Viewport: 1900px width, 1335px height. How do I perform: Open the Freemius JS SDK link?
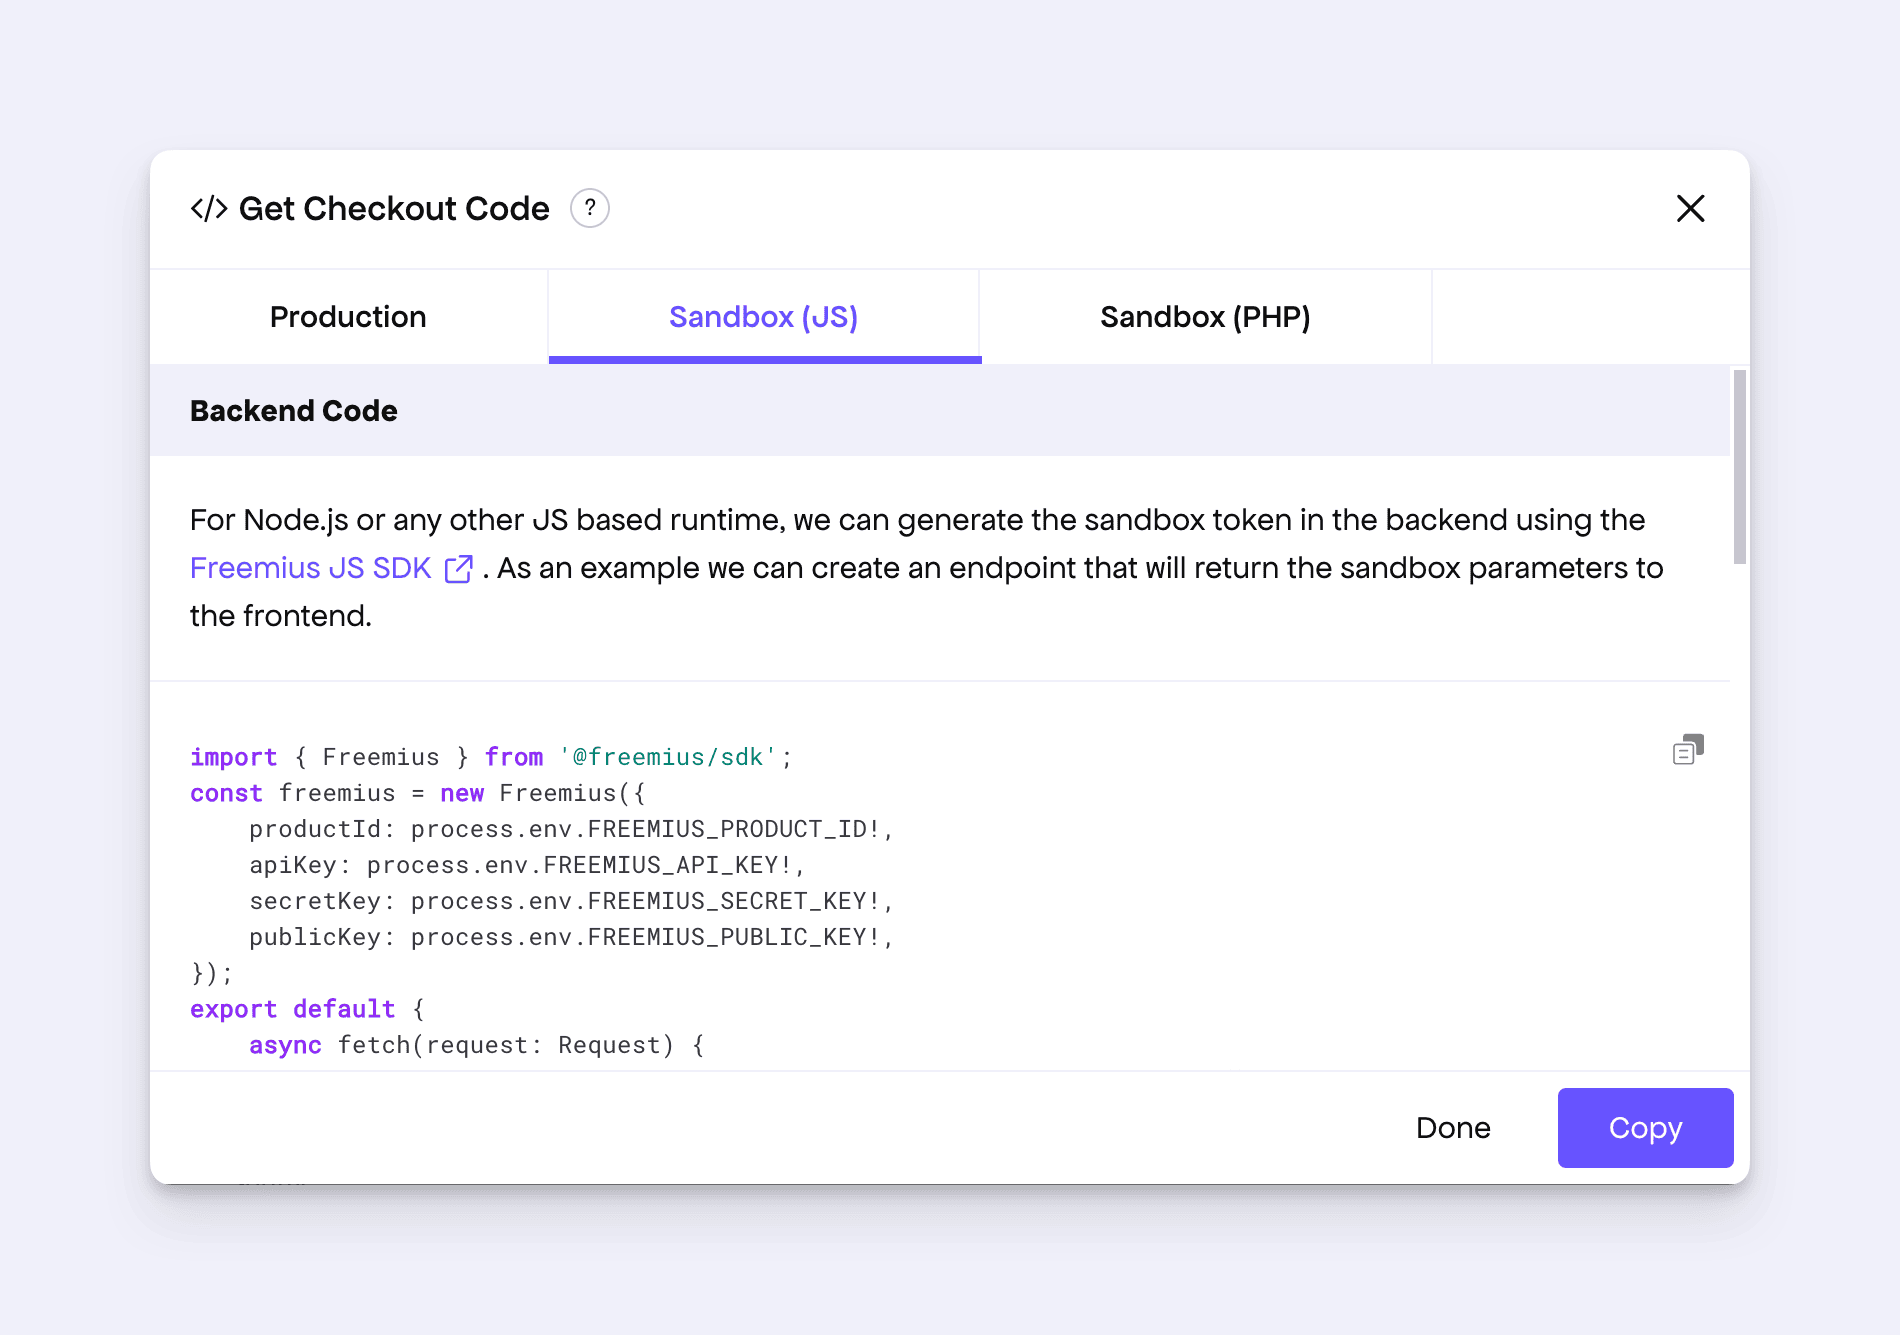(x=310, y=568)
